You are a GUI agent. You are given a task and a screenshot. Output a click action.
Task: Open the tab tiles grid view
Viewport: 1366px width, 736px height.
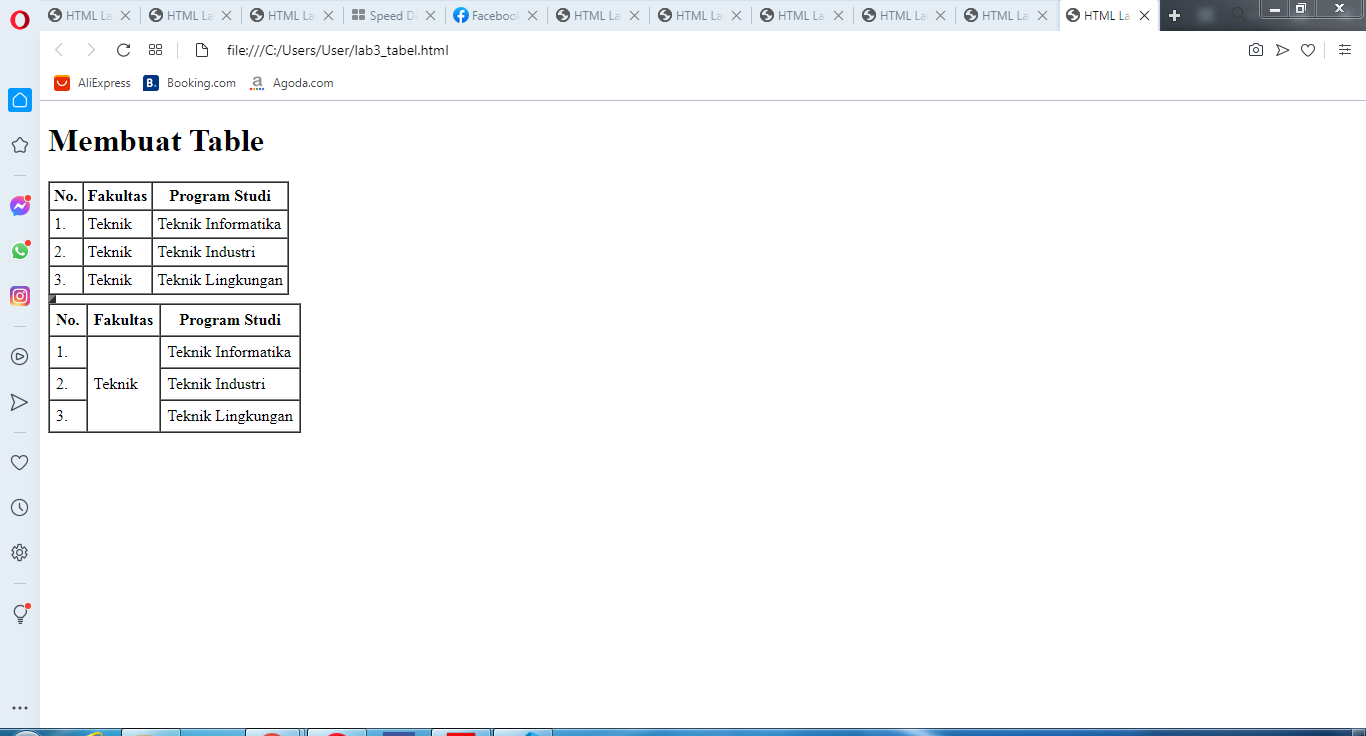click(x=155, y=49)
